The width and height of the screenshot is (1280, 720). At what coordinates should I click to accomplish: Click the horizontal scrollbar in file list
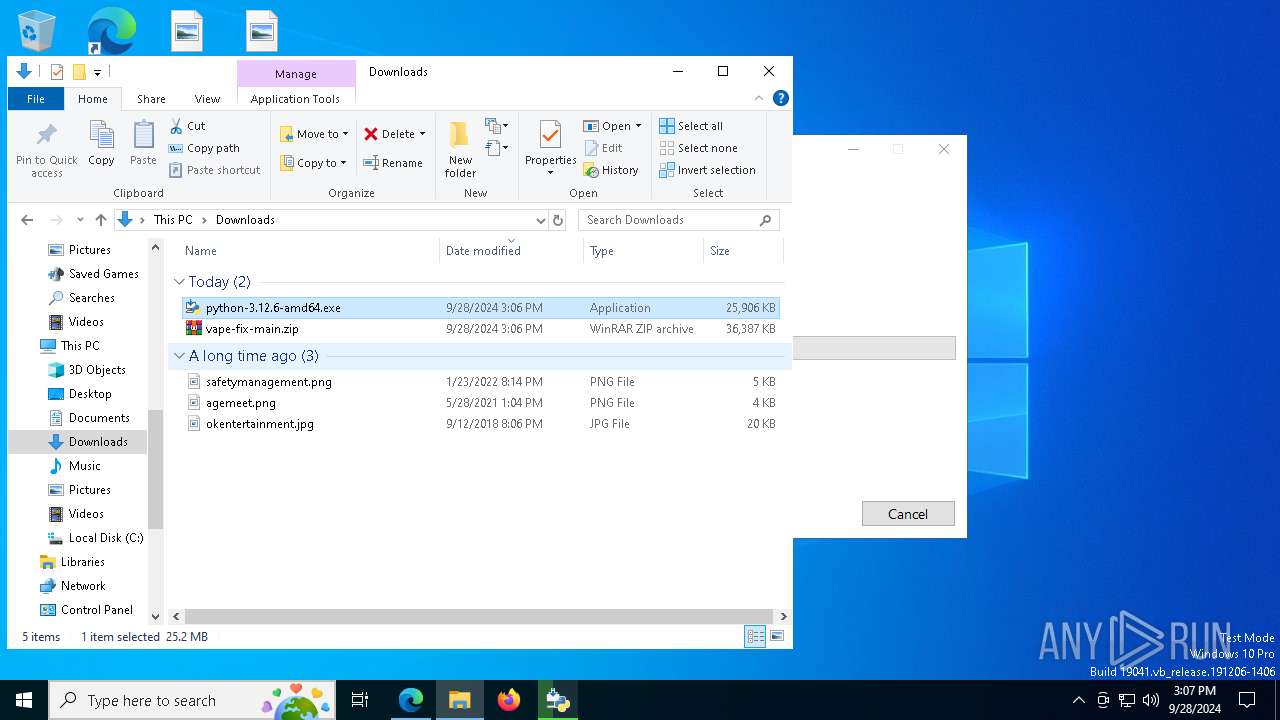[x=479, y=617]
